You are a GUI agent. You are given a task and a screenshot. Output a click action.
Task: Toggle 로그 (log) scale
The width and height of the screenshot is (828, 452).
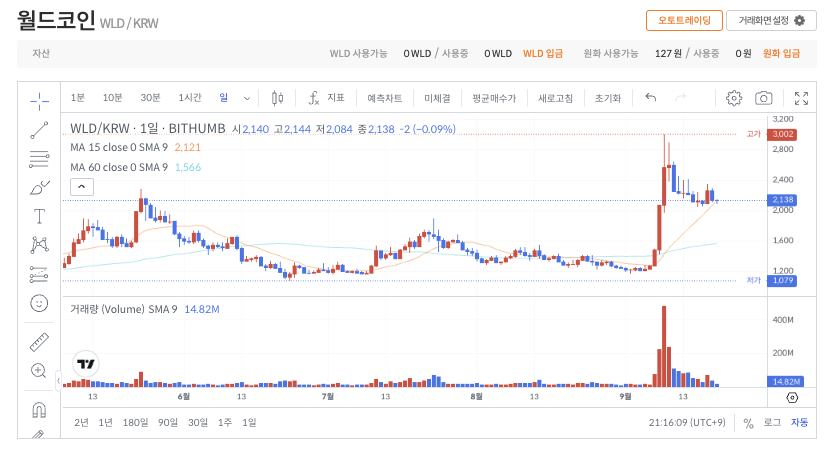click(x=772, y=423)
